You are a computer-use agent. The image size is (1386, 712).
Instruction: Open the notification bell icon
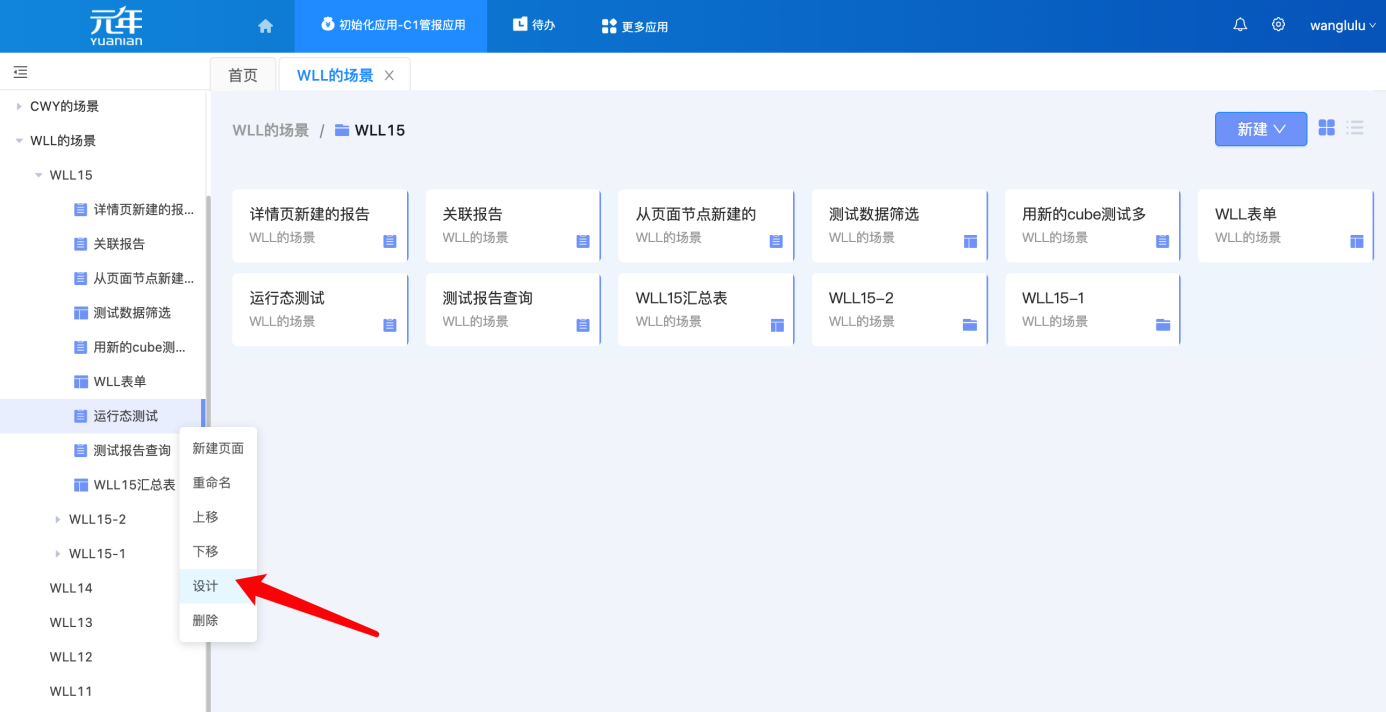pos(1239,24)
